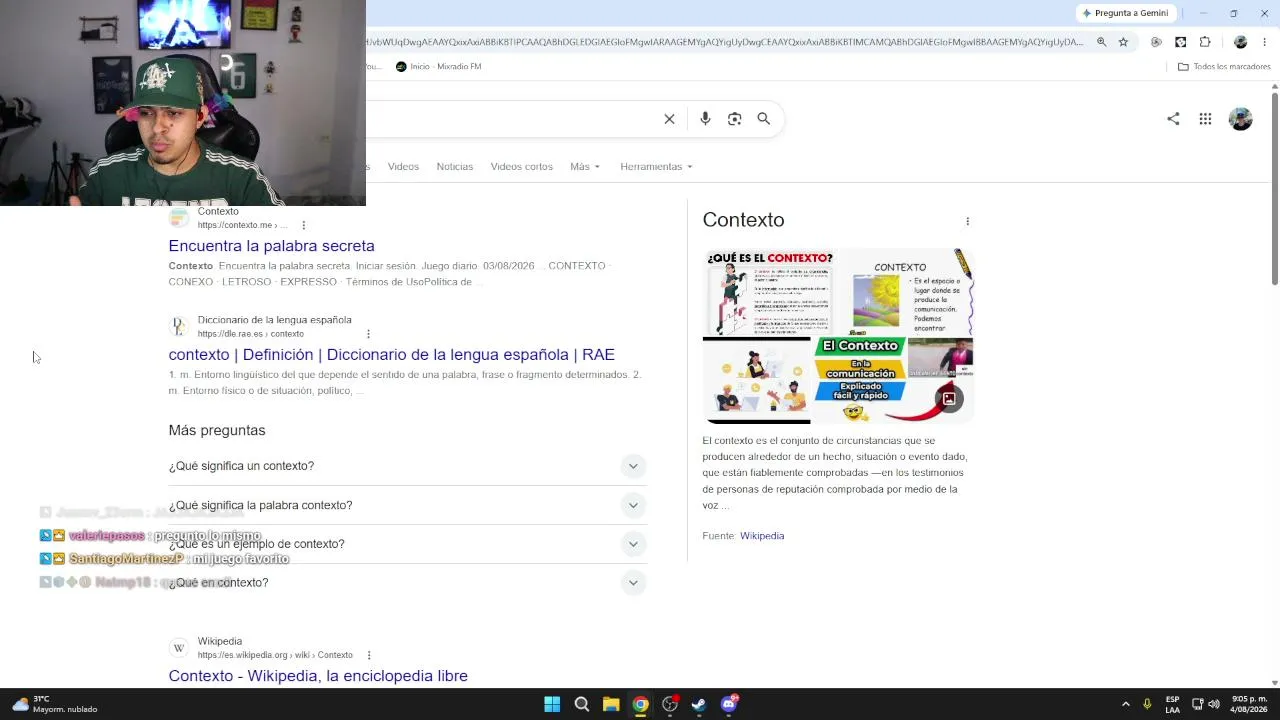This screenshot has height=720, width=1280.
Task: Click the black-and-white extension icon in toolbar
Action: [1181, 42]
